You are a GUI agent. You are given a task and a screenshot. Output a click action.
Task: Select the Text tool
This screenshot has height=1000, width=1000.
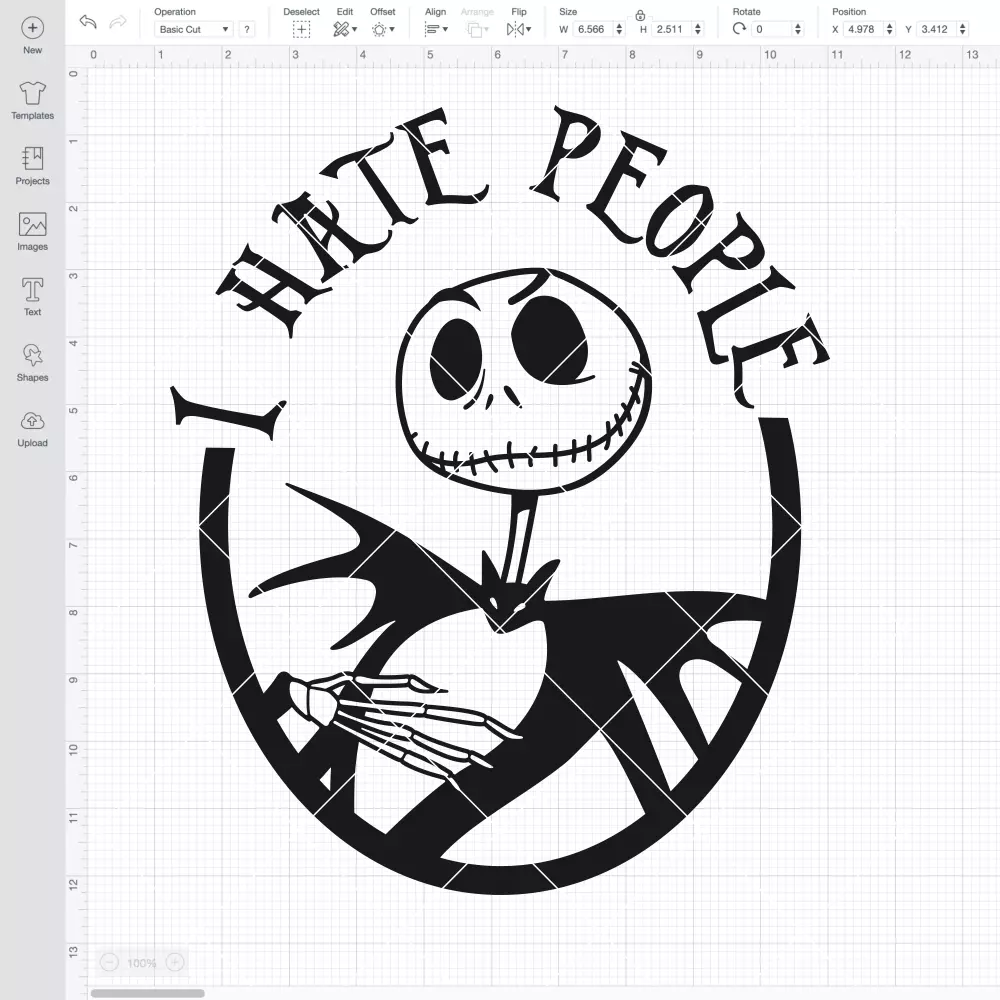pyautogui.click(x=33, y=297)
